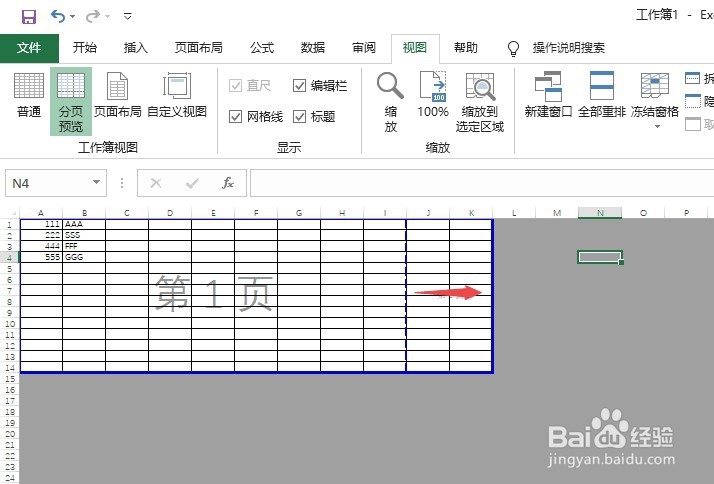Select column P header
Screen dimensions: 714x484
tap(686, 213)
